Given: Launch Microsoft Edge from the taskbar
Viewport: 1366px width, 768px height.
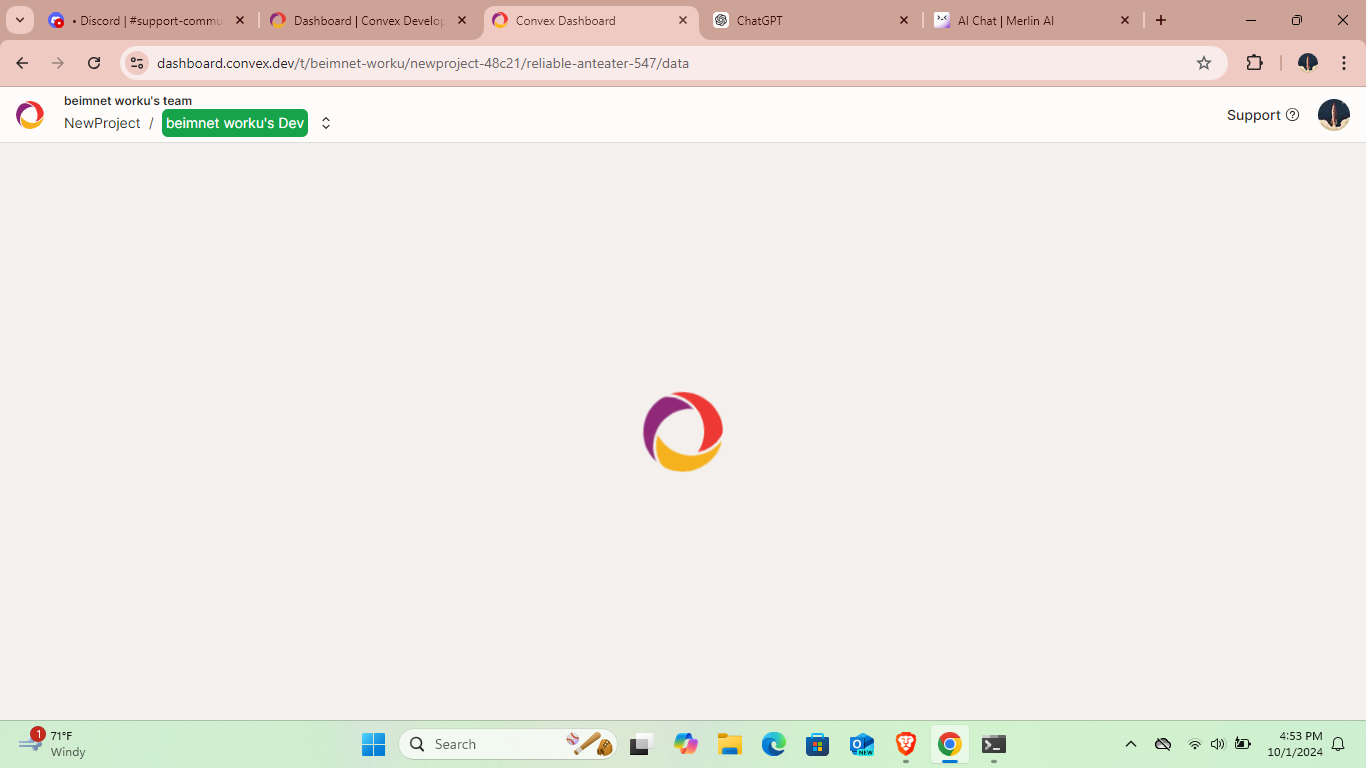Looking at the screenshot, I should (773, 744).
